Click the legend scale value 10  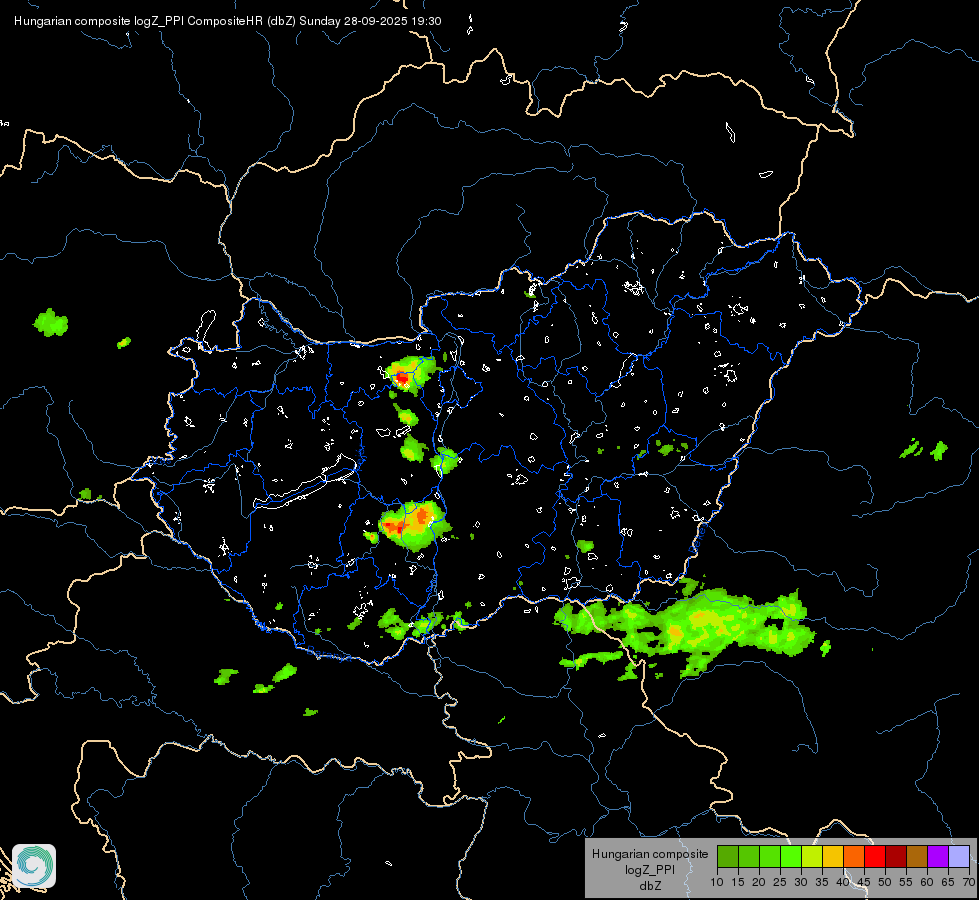click(717, 883)
